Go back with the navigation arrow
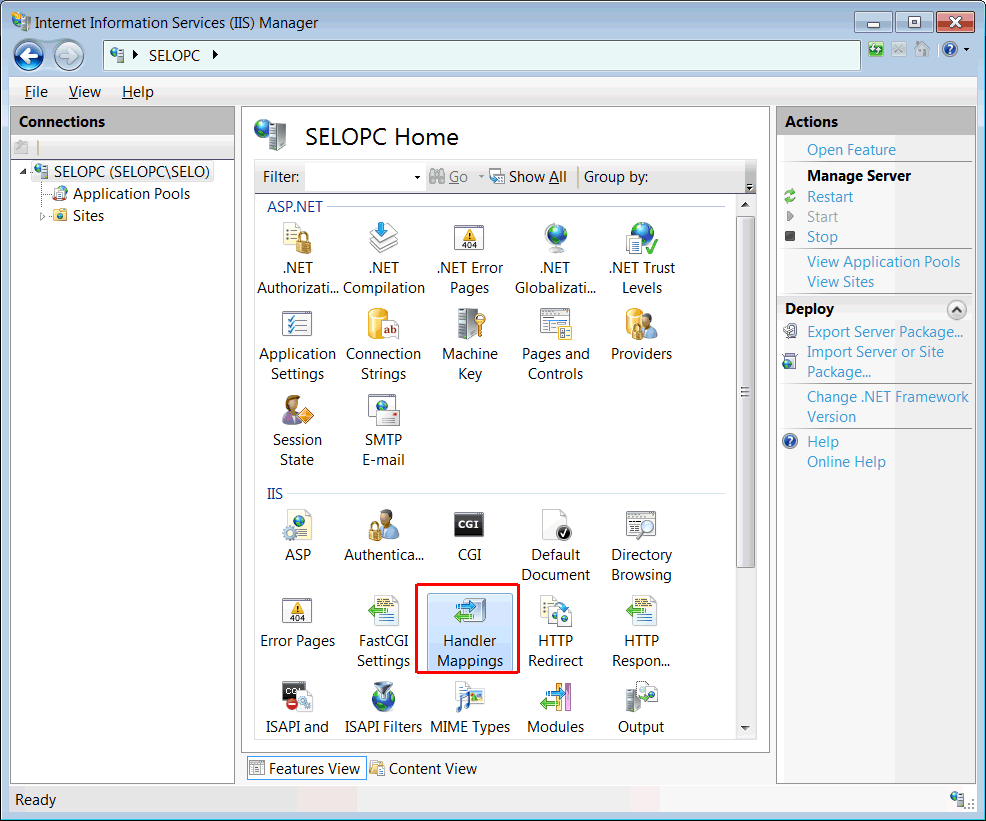 coord(29,56)
